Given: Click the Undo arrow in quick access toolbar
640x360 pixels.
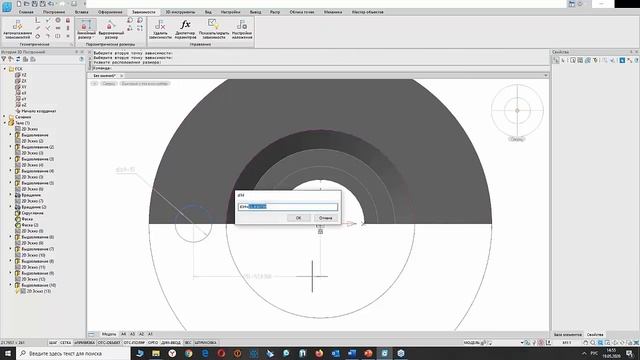Looking at the screenshot, I should [51, 4].
